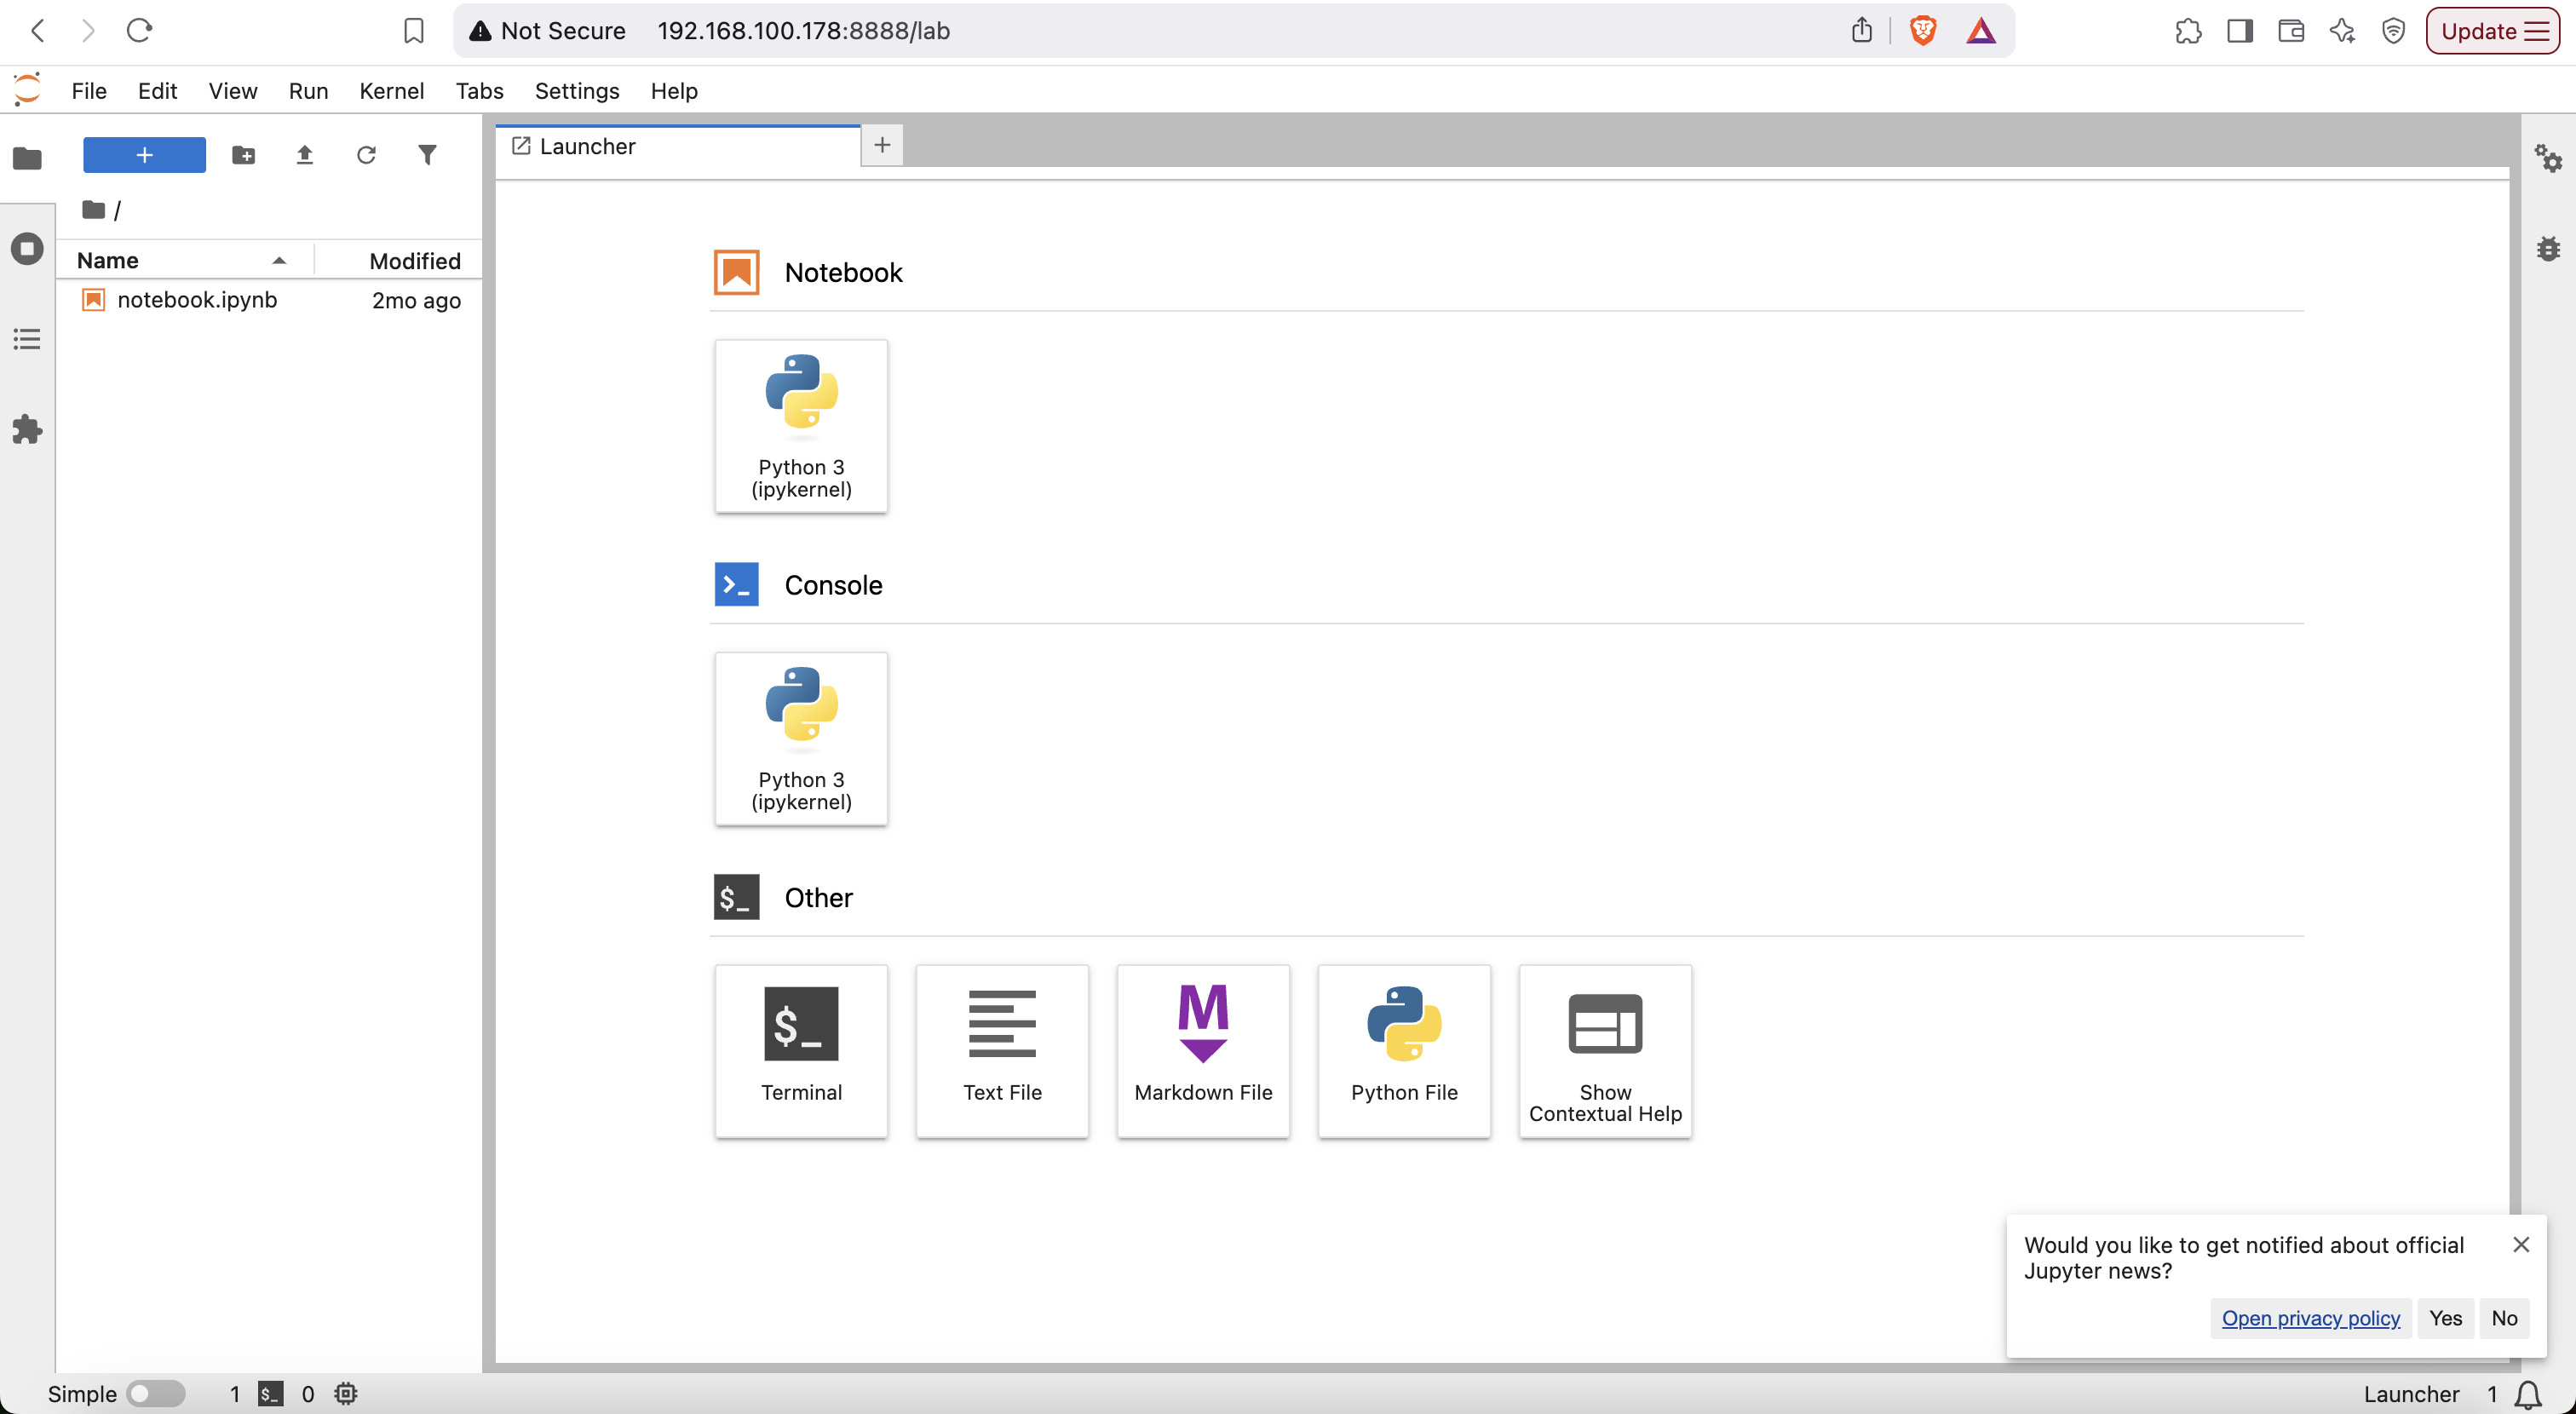Open the Extension Manager puzzle icon
Viewport: 2576px width, 1414px height.
pos(27,430)
